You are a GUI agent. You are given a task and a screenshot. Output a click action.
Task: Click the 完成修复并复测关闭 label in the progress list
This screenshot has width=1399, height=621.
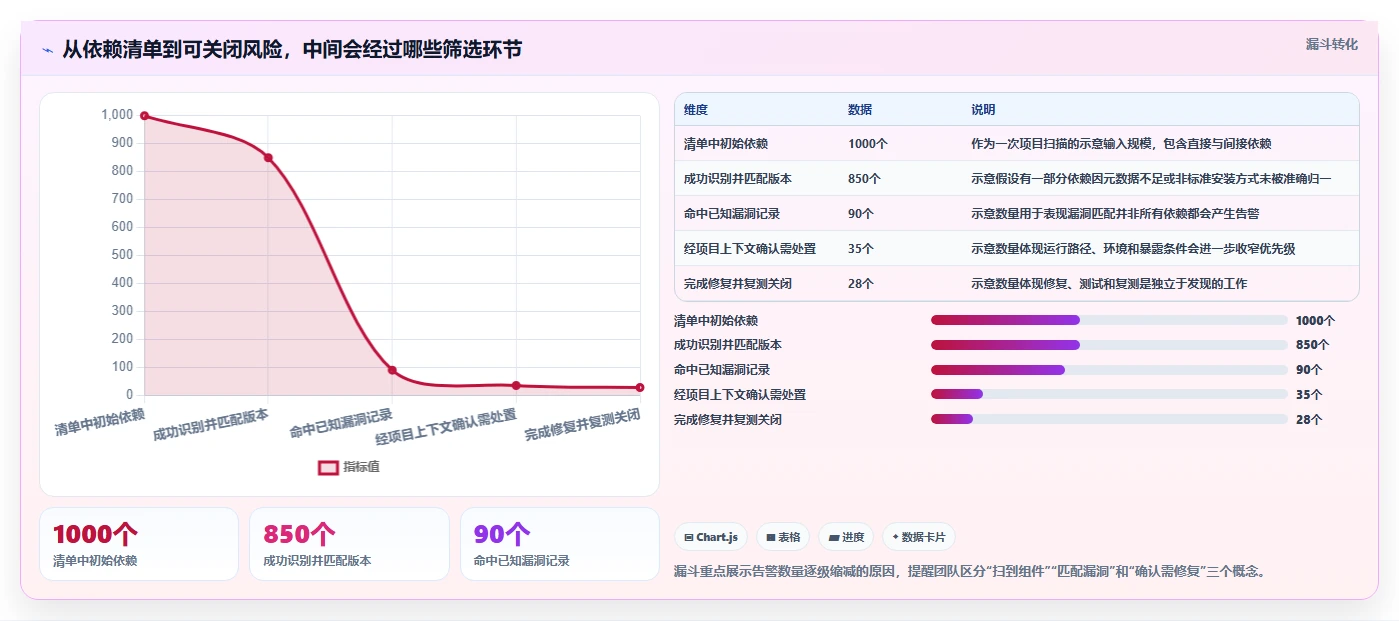pos(728,420)
